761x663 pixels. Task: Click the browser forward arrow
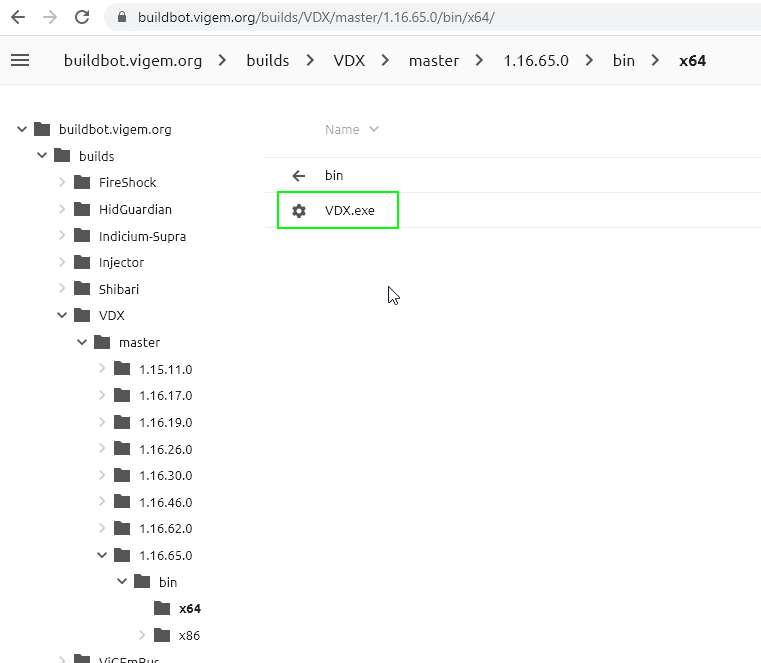pos(50,17)
